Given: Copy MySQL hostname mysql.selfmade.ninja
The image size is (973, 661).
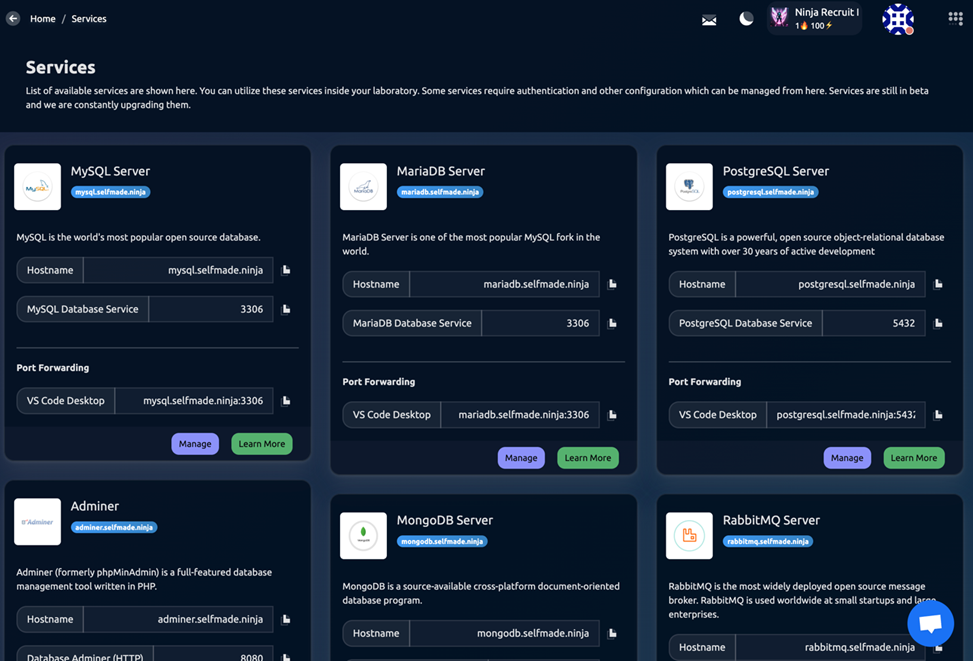Looking at the screenshot, I should (286, 270).
